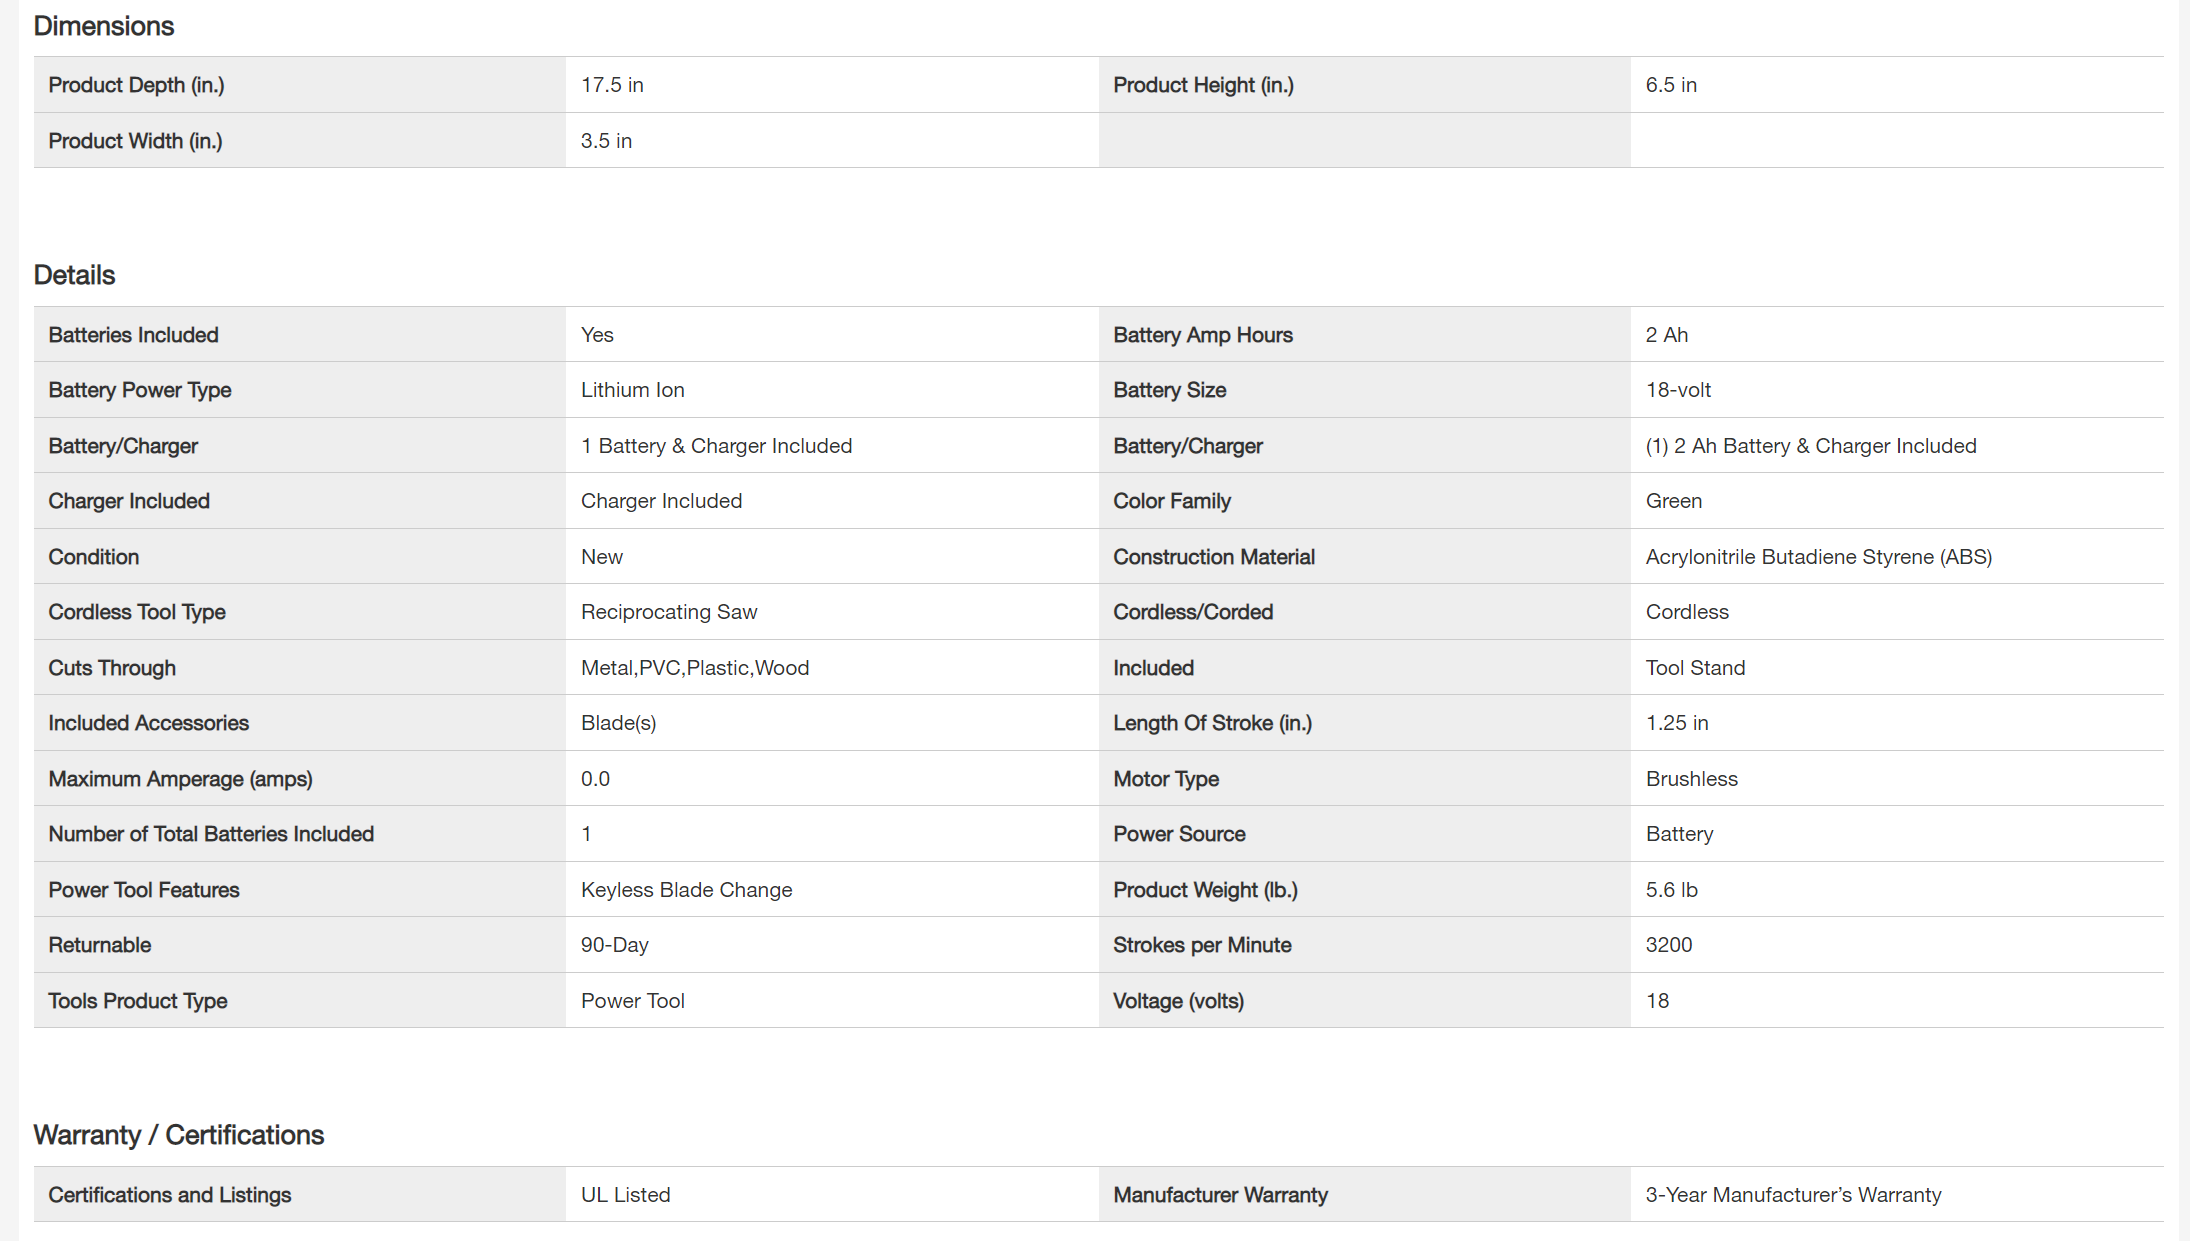Click the Details section heading
Viewport: 2190px width, 1241px height.
pyautogui.click(x=75, y=275)
